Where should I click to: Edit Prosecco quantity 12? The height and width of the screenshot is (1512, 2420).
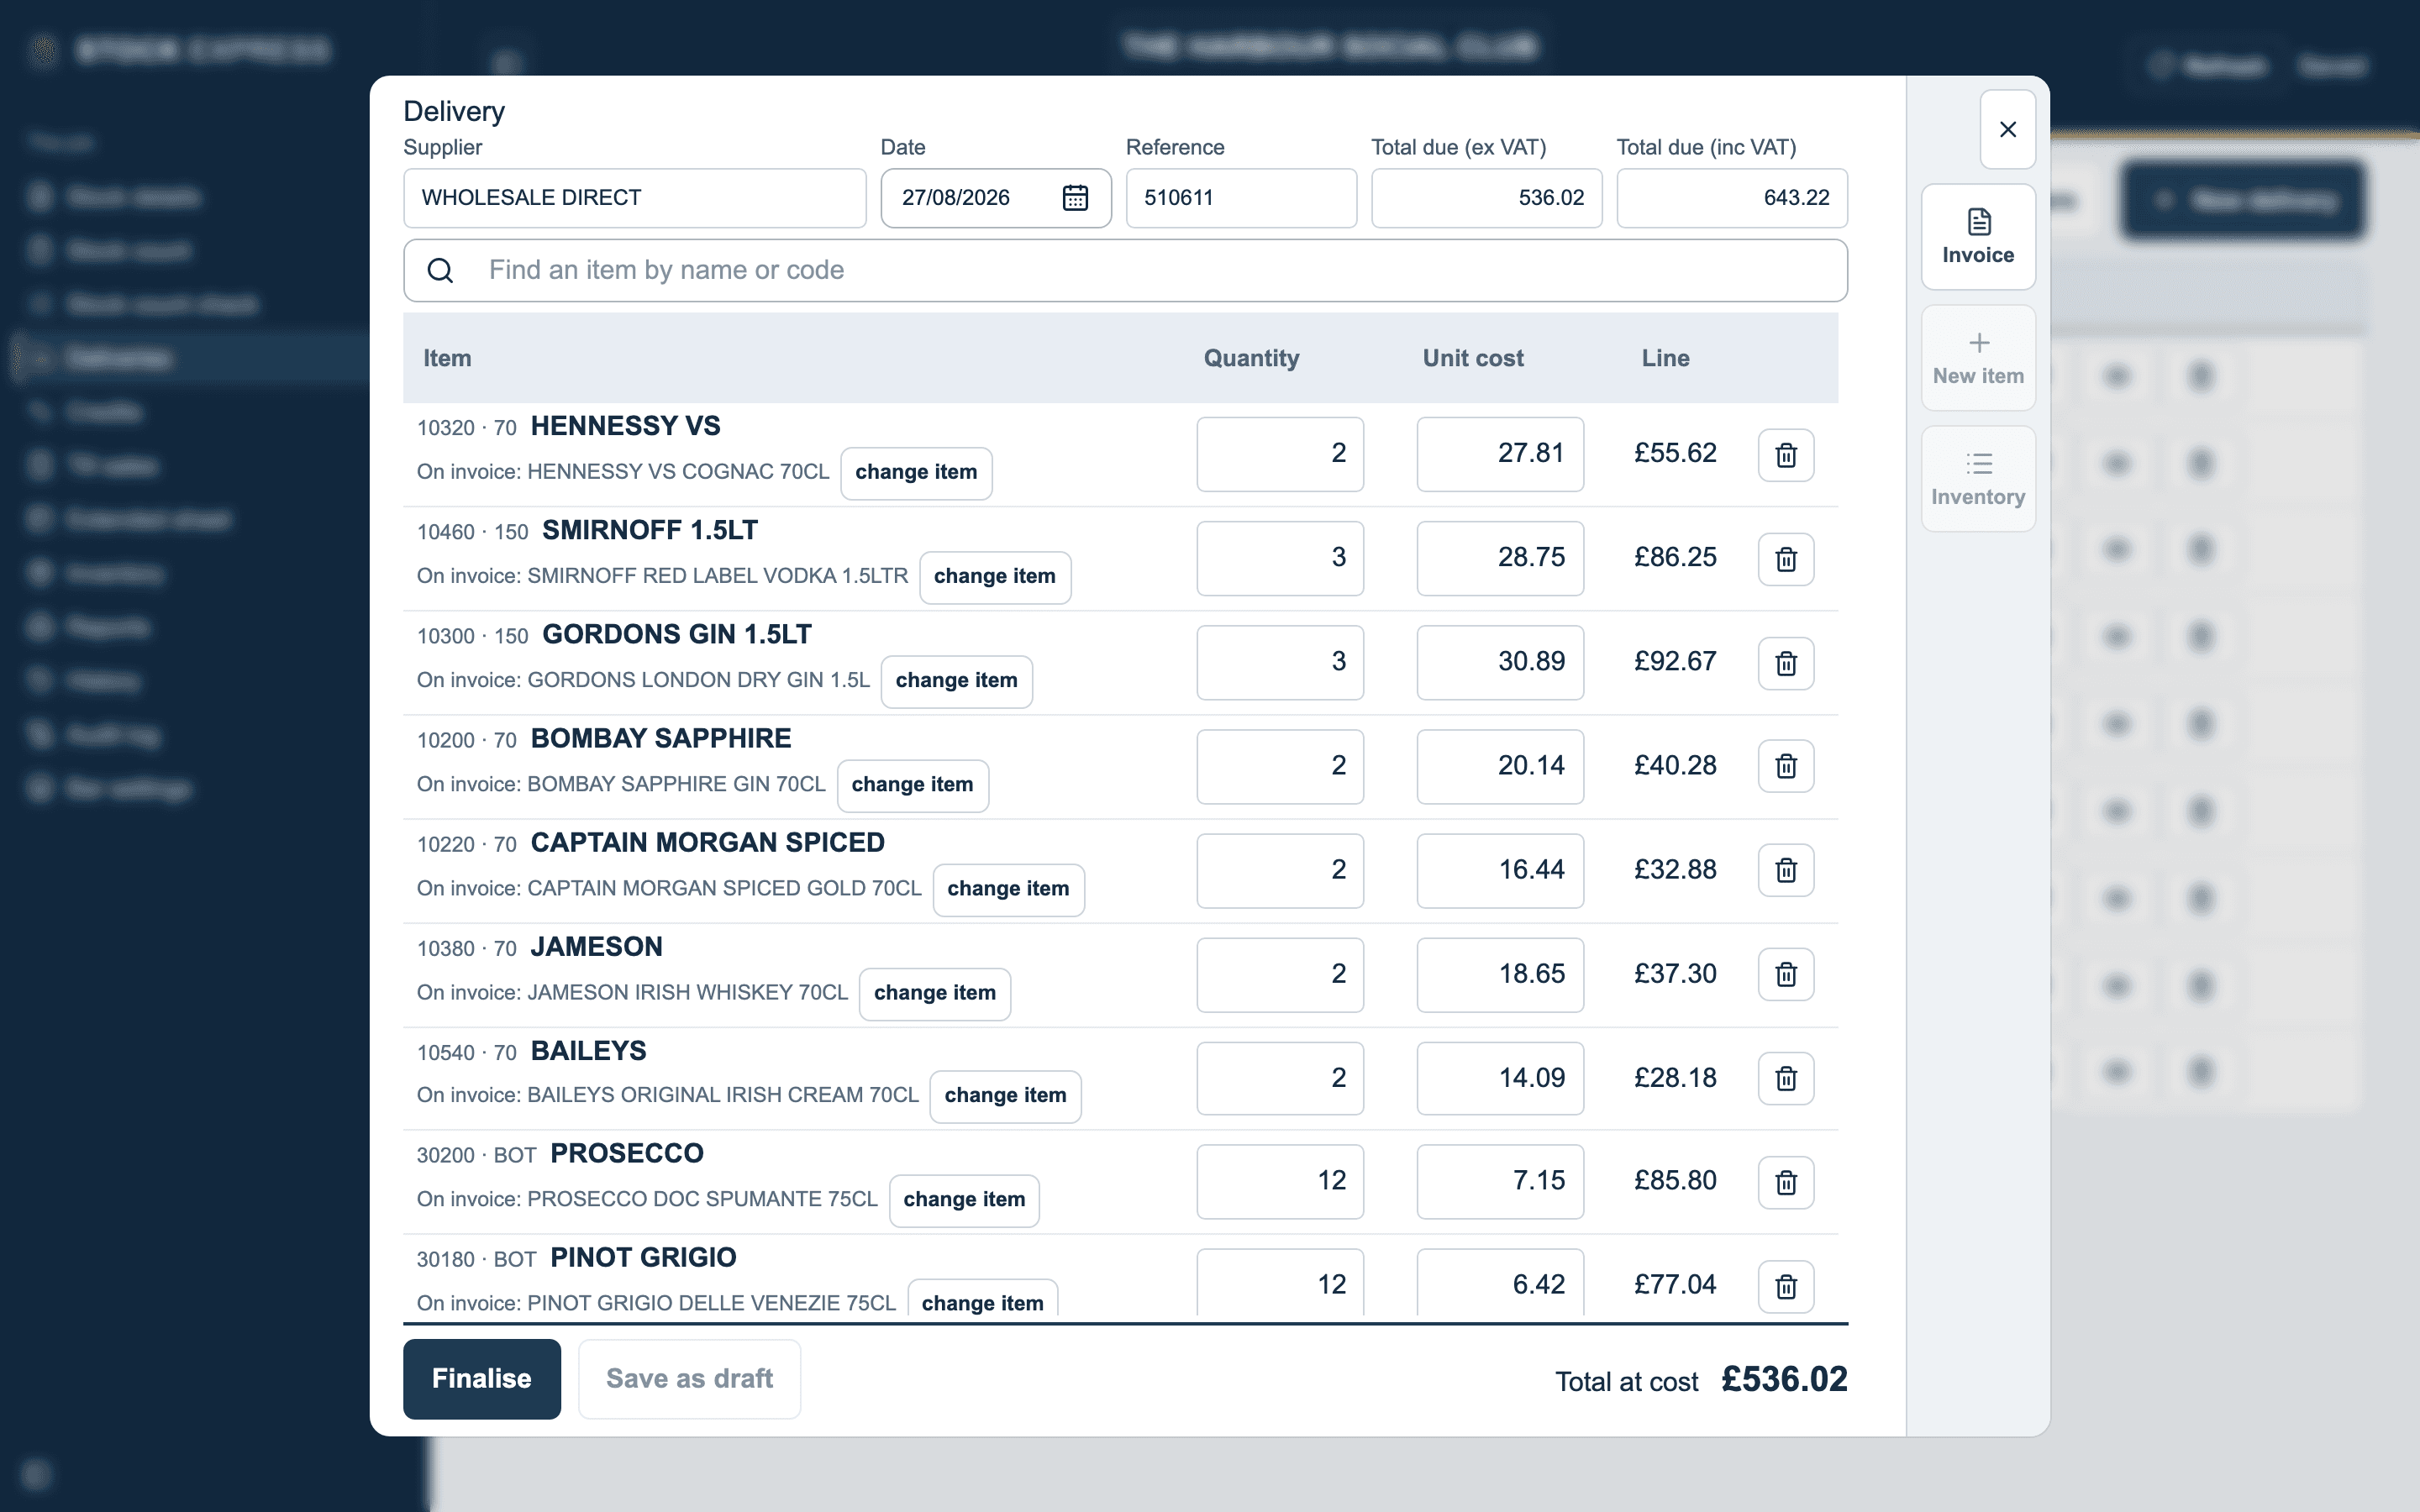click(x=1280, y=1181)
